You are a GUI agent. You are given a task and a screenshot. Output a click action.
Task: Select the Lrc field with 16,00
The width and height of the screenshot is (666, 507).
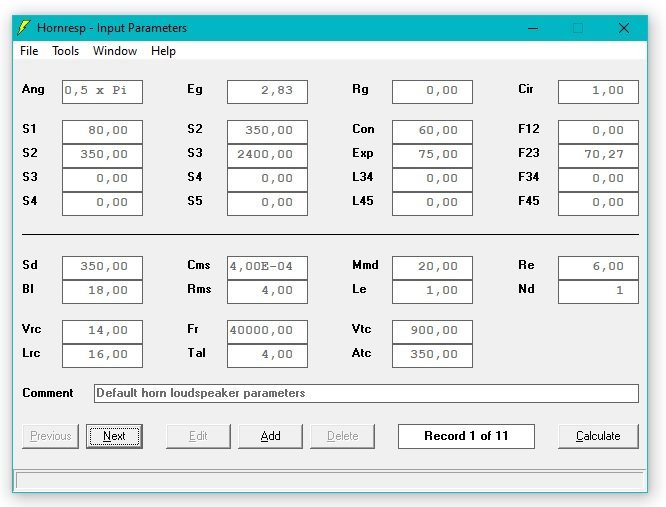(102, 356)
